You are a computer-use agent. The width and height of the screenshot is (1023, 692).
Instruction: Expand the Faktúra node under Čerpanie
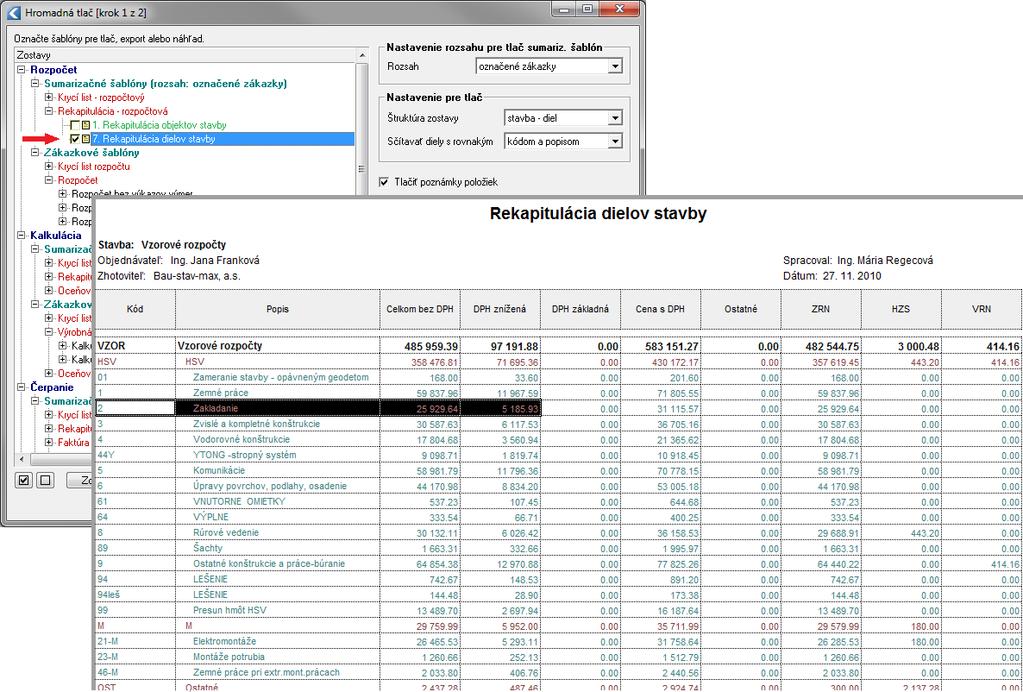[x=49, y=442]
